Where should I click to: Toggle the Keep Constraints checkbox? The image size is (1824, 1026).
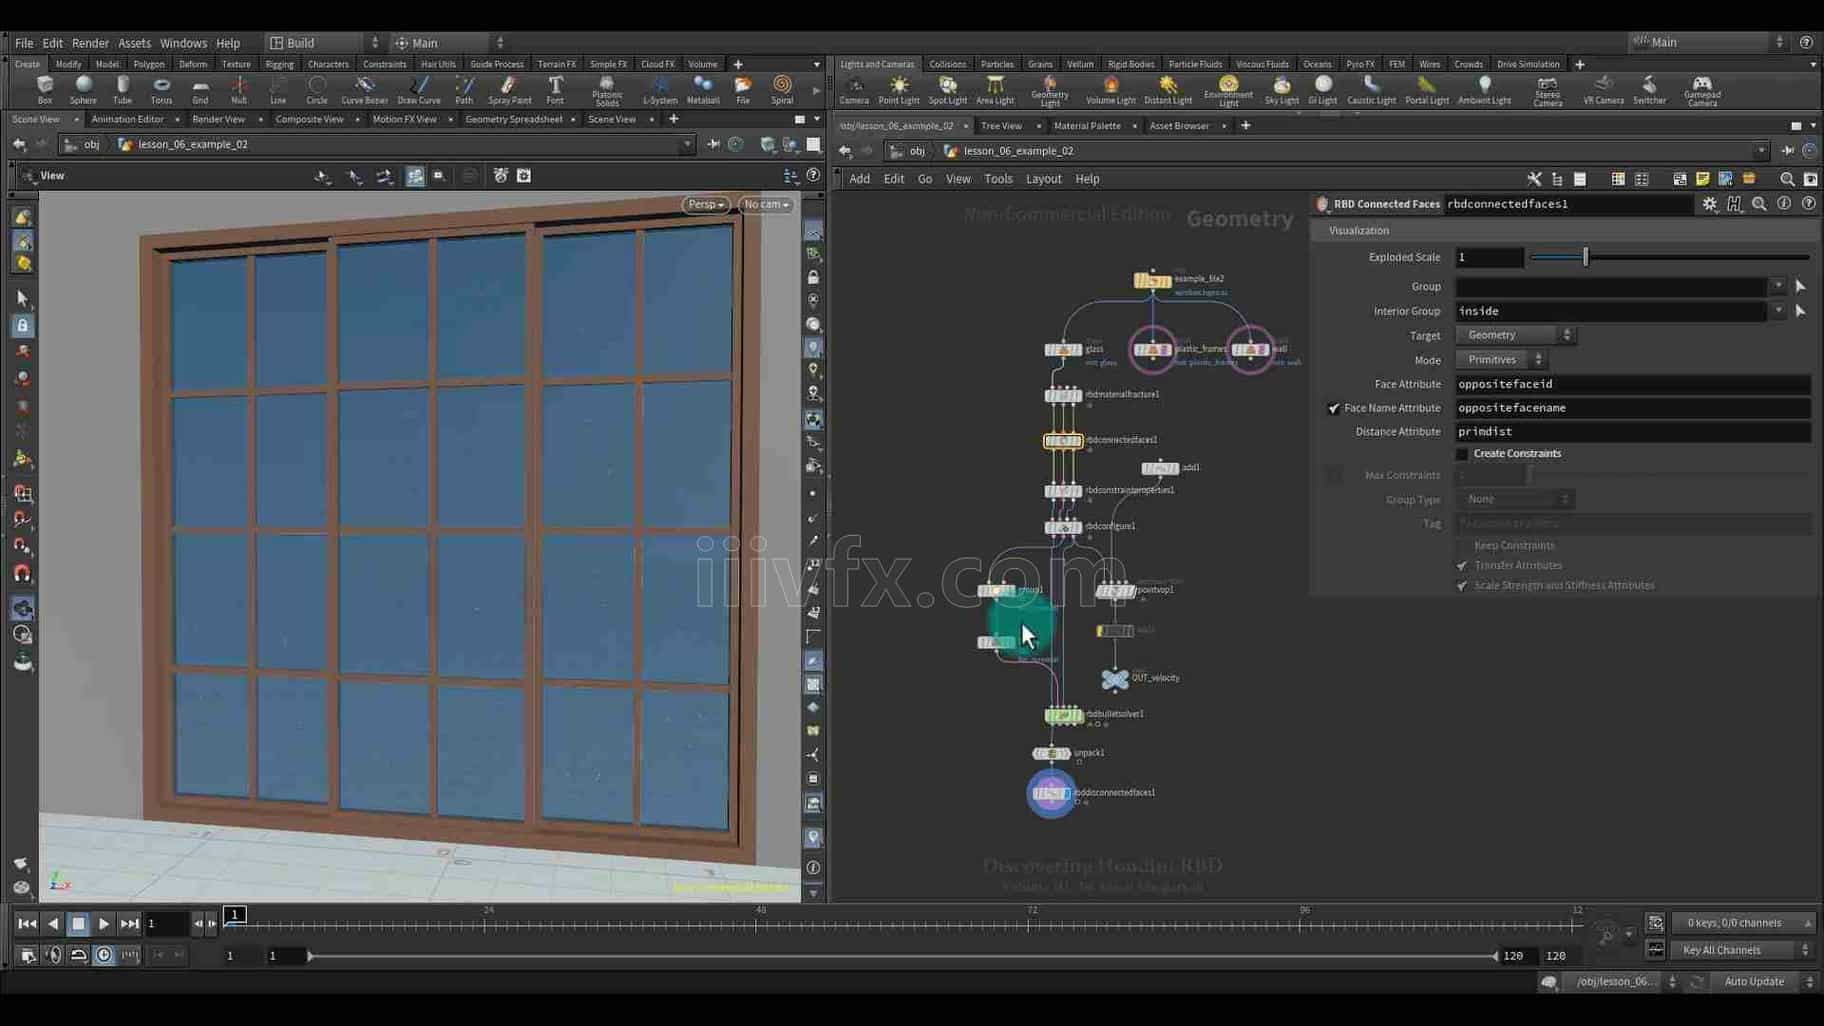pyautogui.click(x=1461, y=546)
